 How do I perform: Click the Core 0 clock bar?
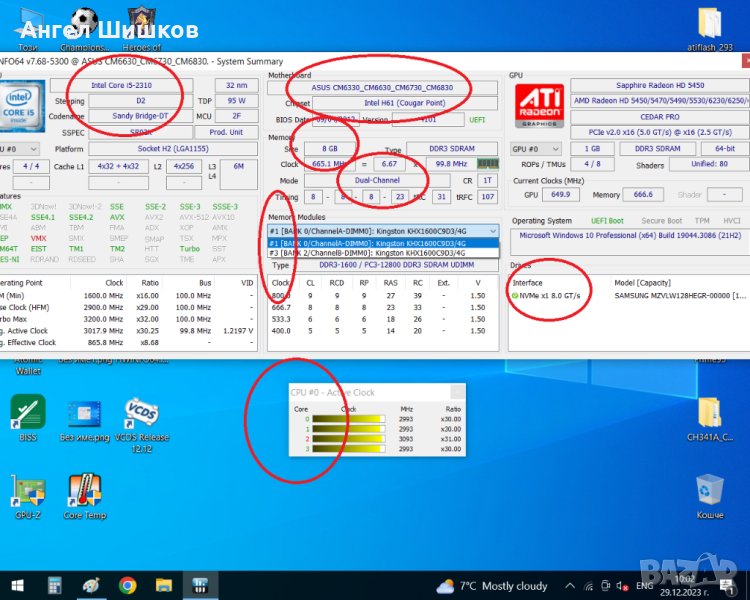(x=348, y=420)
